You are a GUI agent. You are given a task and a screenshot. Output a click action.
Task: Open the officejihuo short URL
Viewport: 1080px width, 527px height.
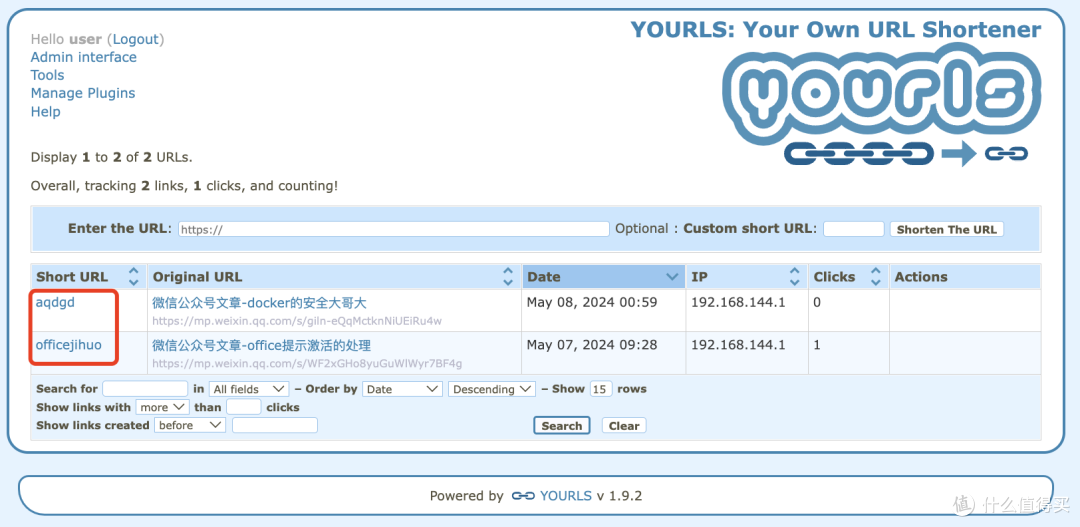[69, 344]
